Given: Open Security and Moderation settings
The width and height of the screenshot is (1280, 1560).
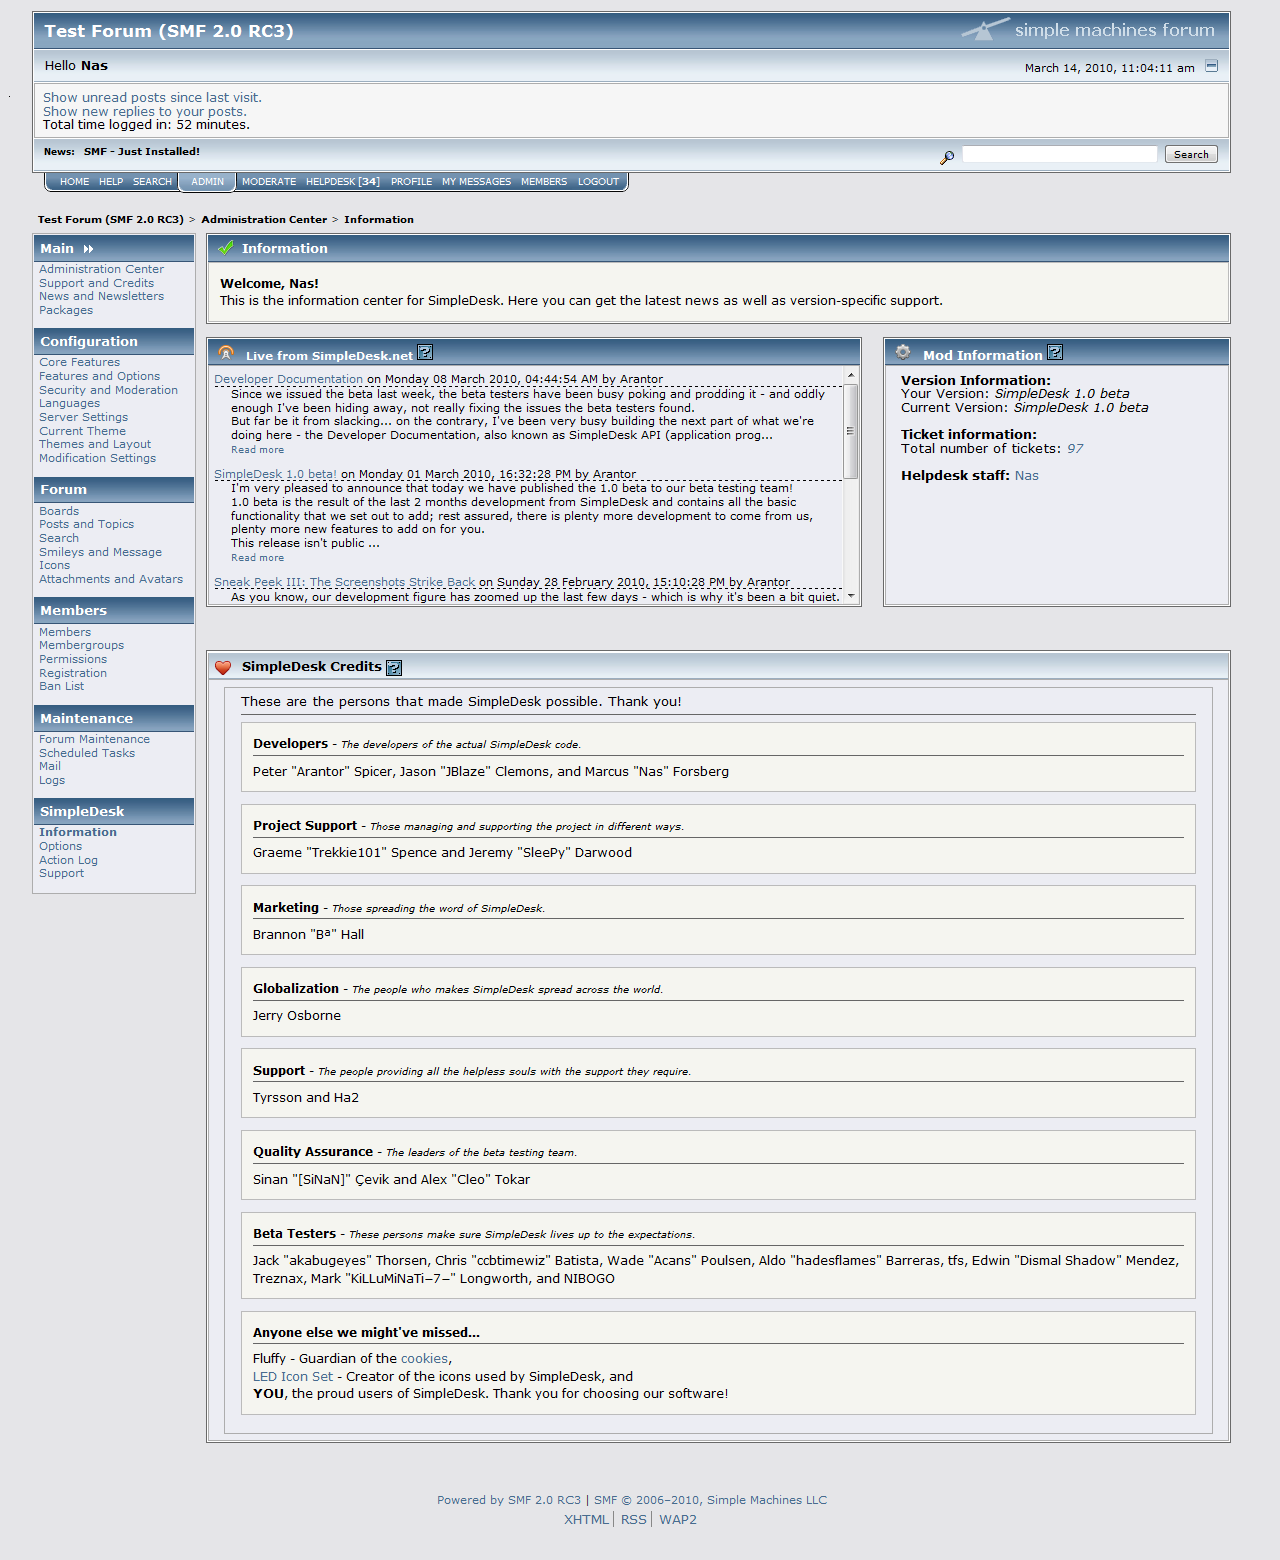Looking at the screenshot, I should (x=108, y=390).
